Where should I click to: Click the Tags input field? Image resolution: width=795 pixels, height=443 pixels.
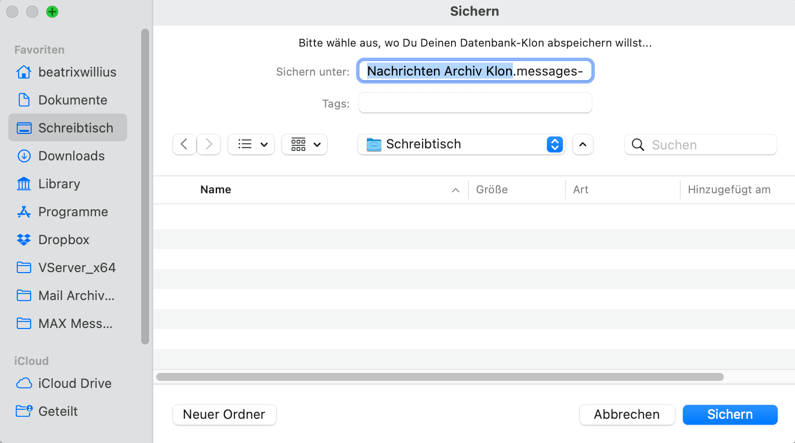[x=475, y=103]
